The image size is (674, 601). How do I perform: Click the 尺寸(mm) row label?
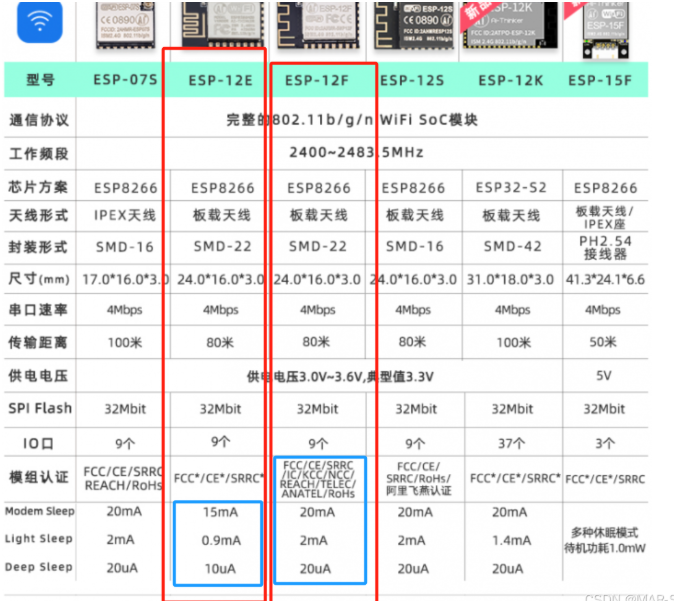click(39, 279)
